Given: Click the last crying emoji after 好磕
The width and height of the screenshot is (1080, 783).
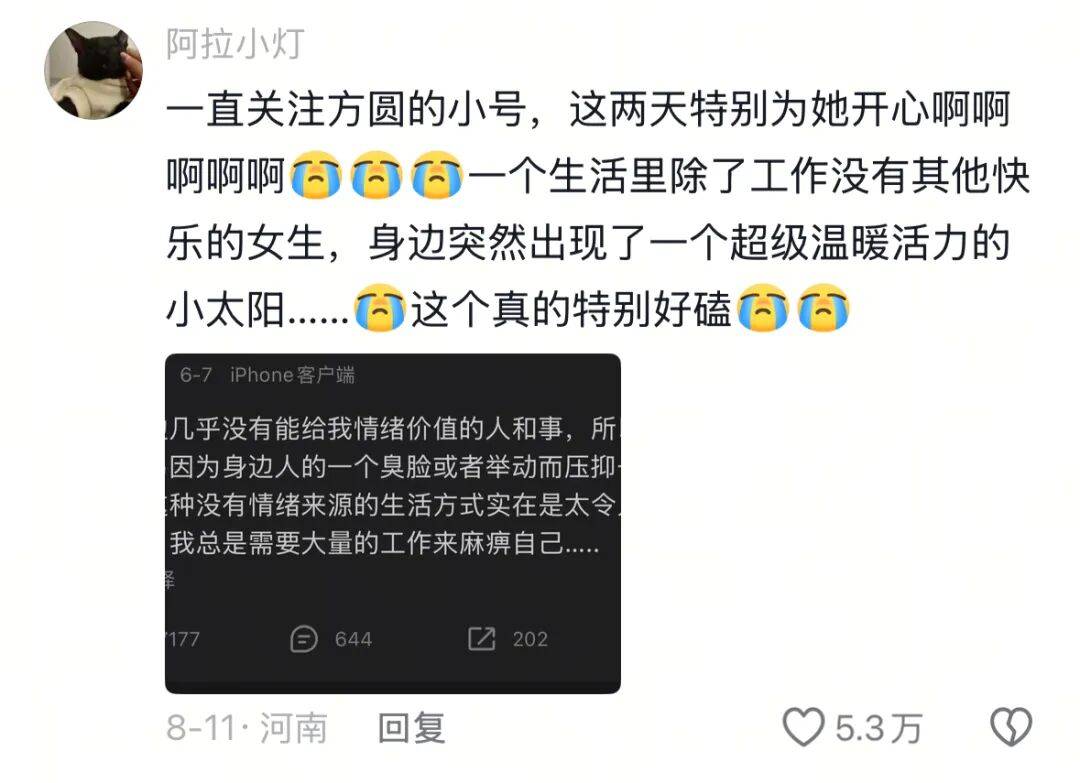Looking at the screenshot, I should click(x=823, y=309).
